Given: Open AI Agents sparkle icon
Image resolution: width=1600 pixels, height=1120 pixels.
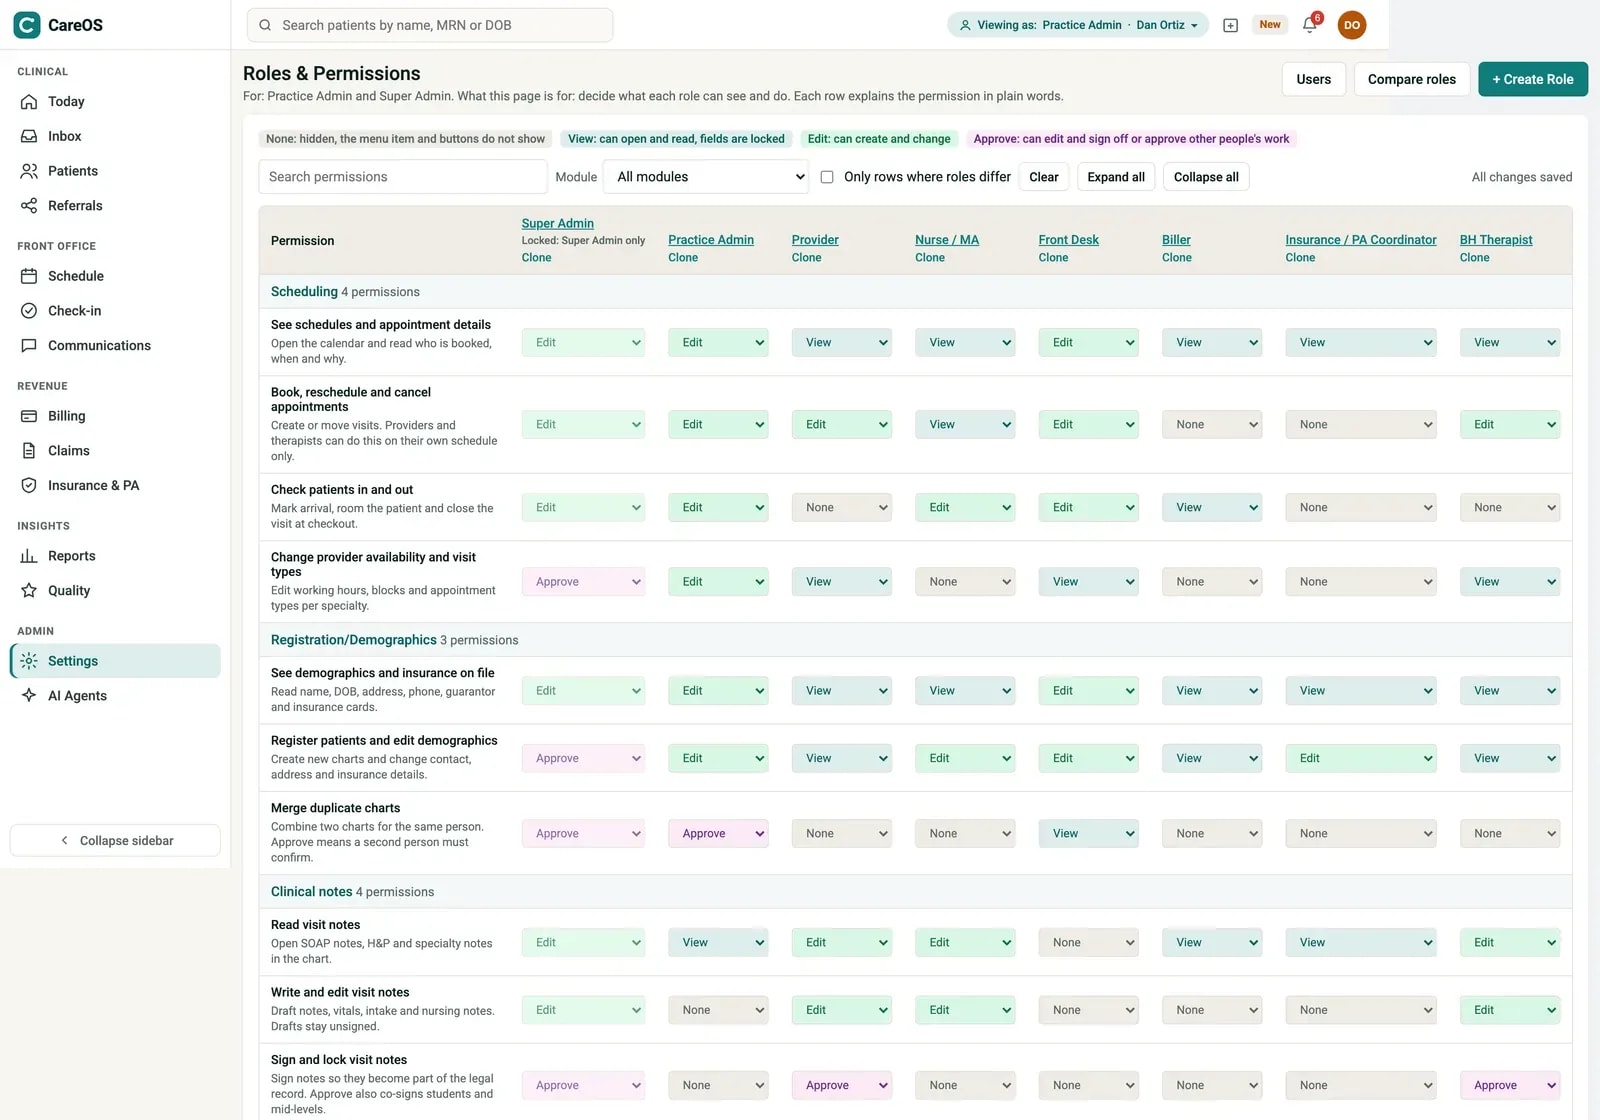Looking at the screenshot, I should coord(29,696).
